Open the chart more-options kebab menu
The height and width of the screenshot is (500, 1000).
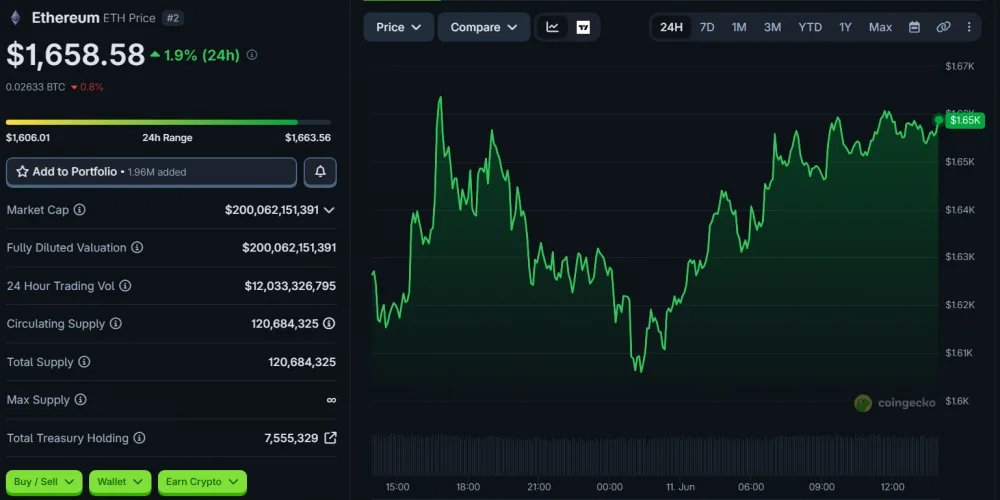coord(969,27)
